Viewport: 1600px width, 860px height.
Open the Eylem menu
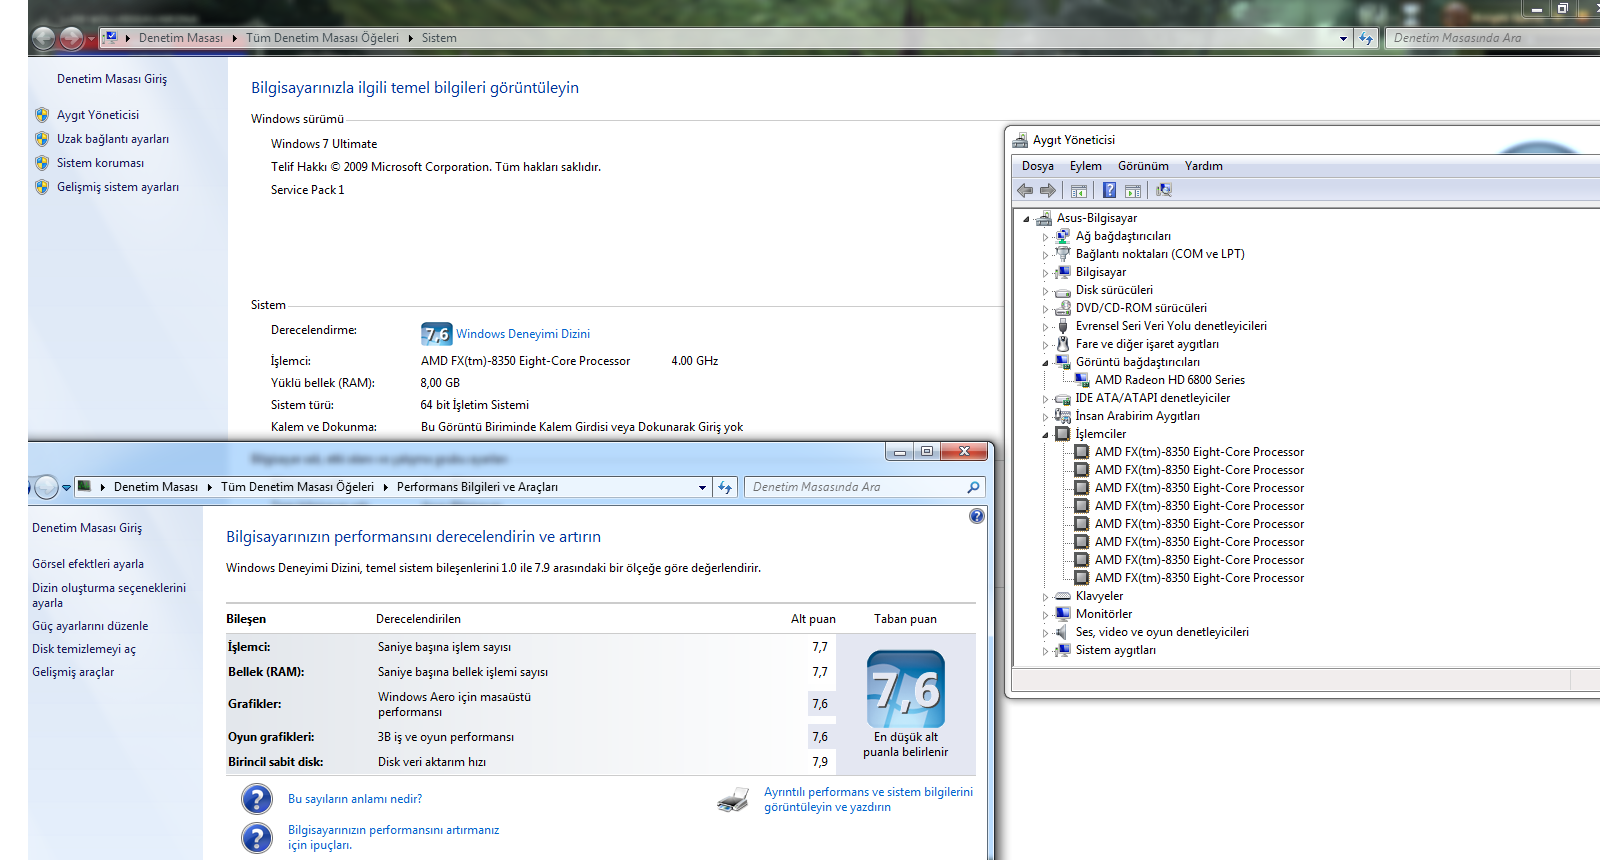1086,166
